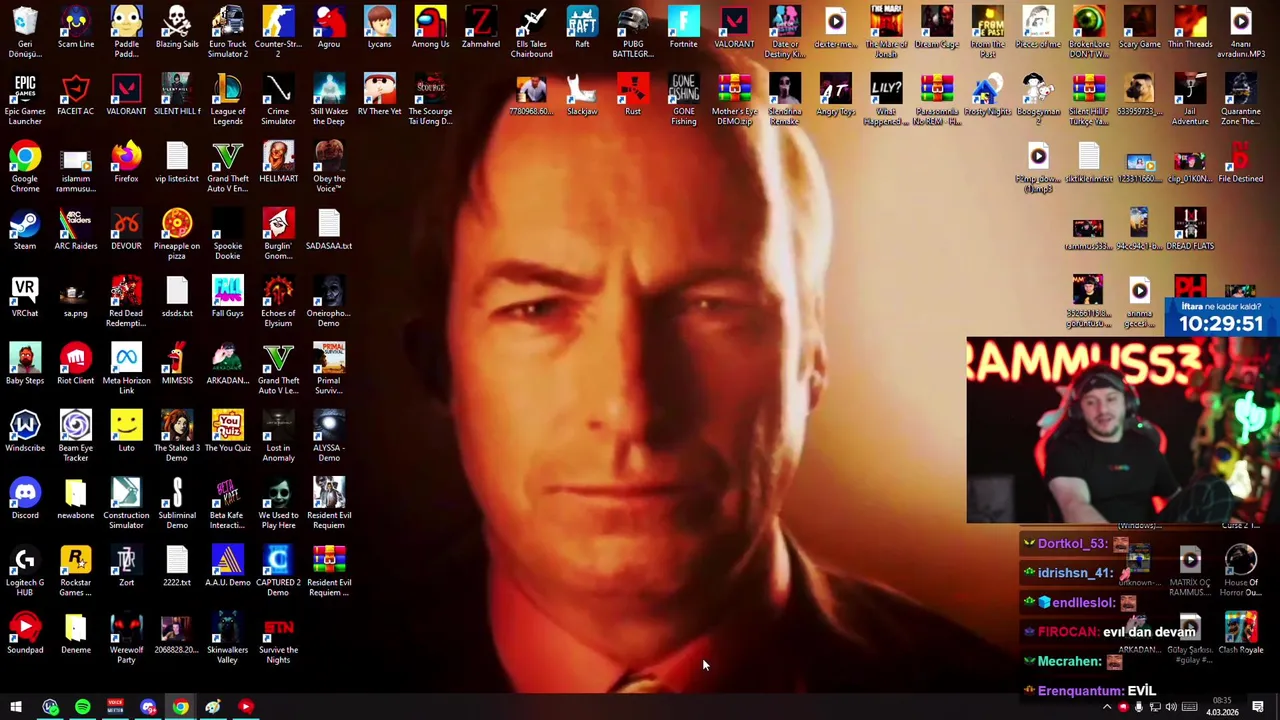Screen dimensions: 1280x720
Task: Open the Soundpad desktop shortcut
Action: pos(25,633)
